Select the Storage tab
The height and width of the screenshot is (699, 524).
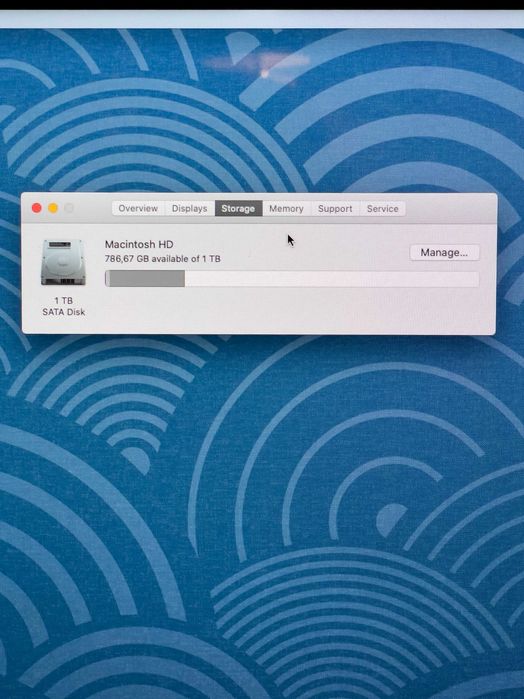click(238, 208)
